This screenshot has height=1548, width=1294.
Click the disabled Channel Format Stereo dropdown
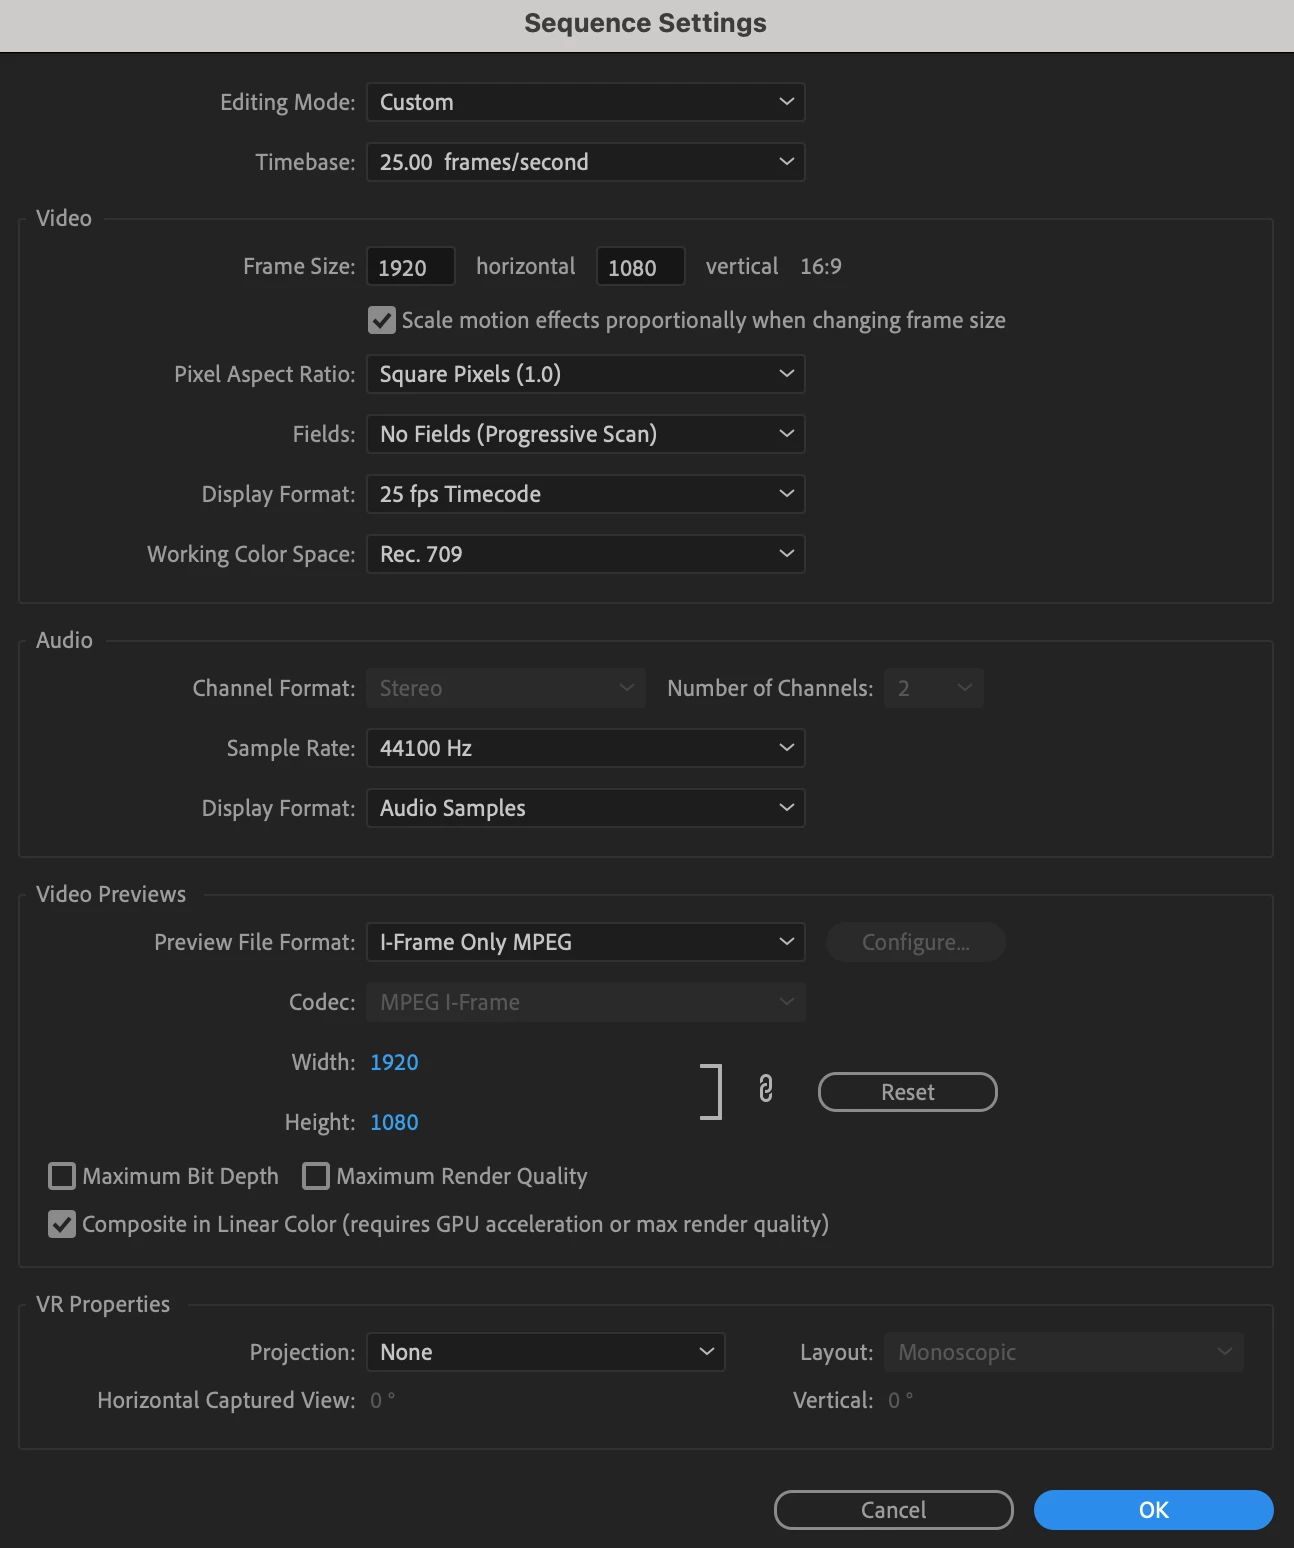pos(506,688)
